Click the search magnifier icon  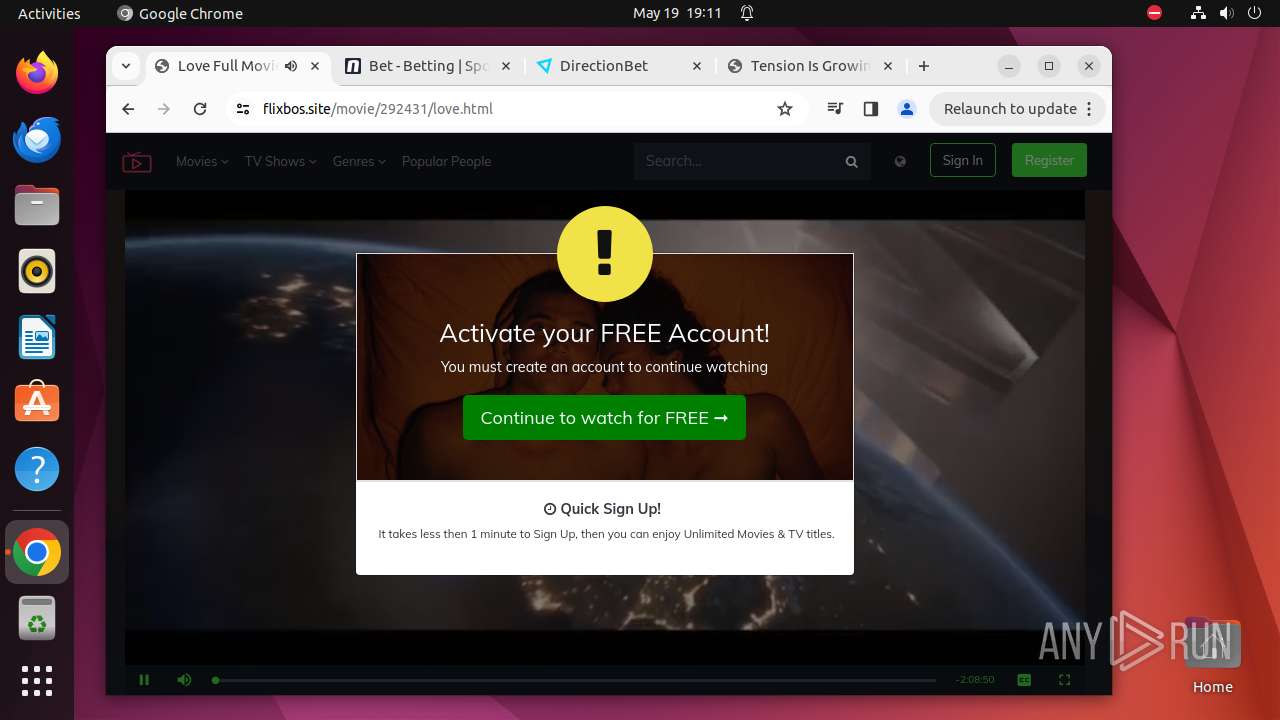tap(852, 161)
